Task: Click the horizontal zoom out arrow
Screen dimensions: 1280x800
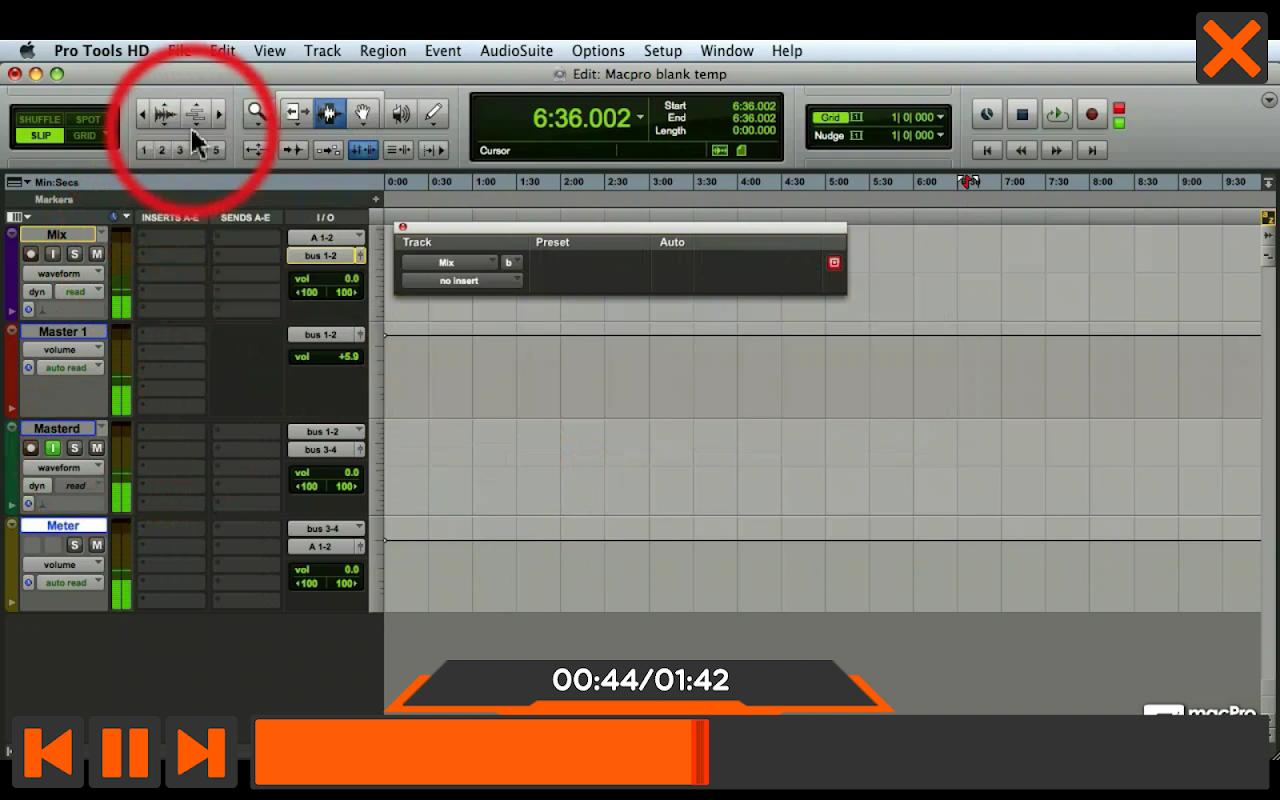Action: (x=142, y=114)
